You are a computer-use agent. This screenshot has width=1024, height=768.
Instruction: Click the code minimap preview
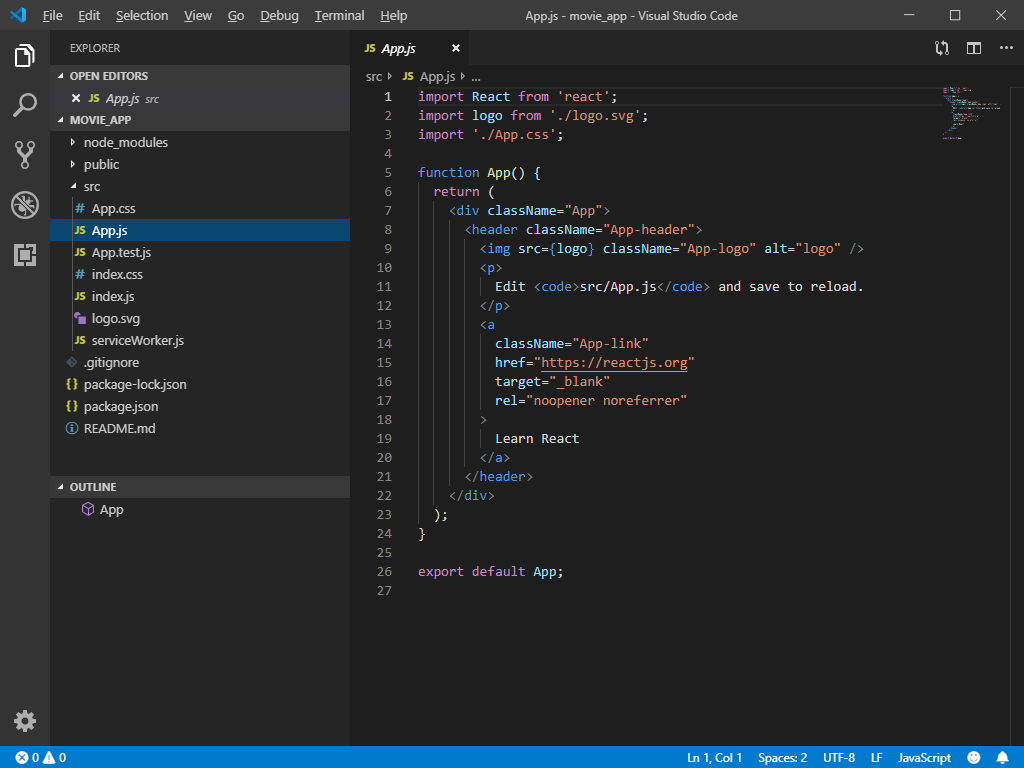[972, 112]
